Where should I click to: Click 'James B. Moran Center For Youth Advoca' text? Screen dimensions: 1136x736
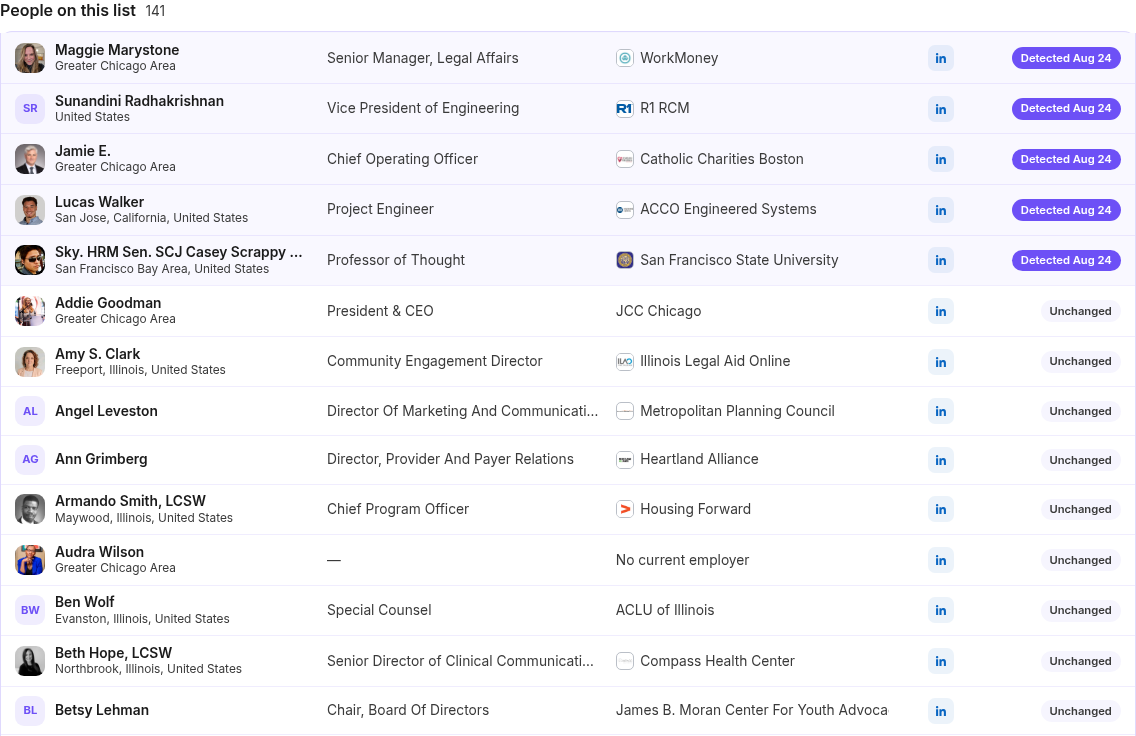(x=751, y=710)
